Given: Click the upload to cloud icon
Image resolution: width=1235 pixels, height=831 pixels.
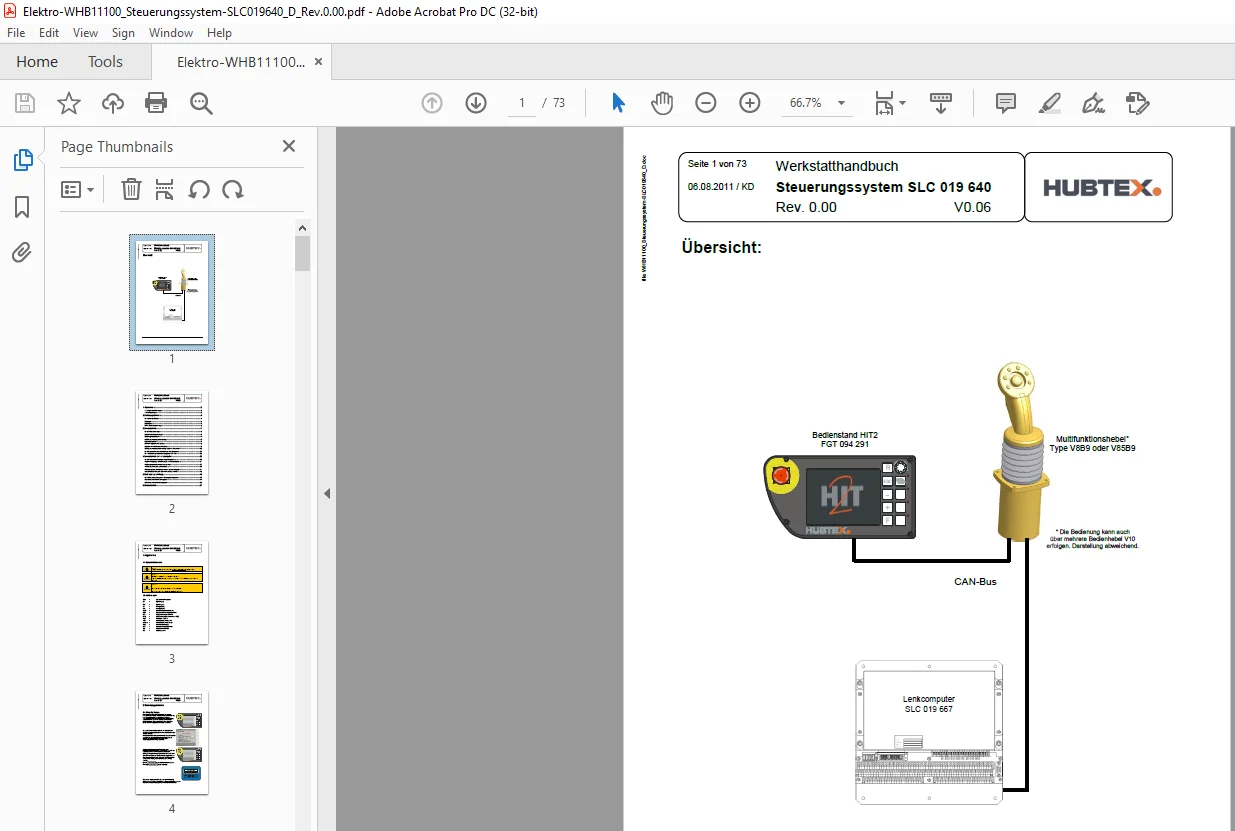Looking at the screenshot, I should click(x=113, y=103).
